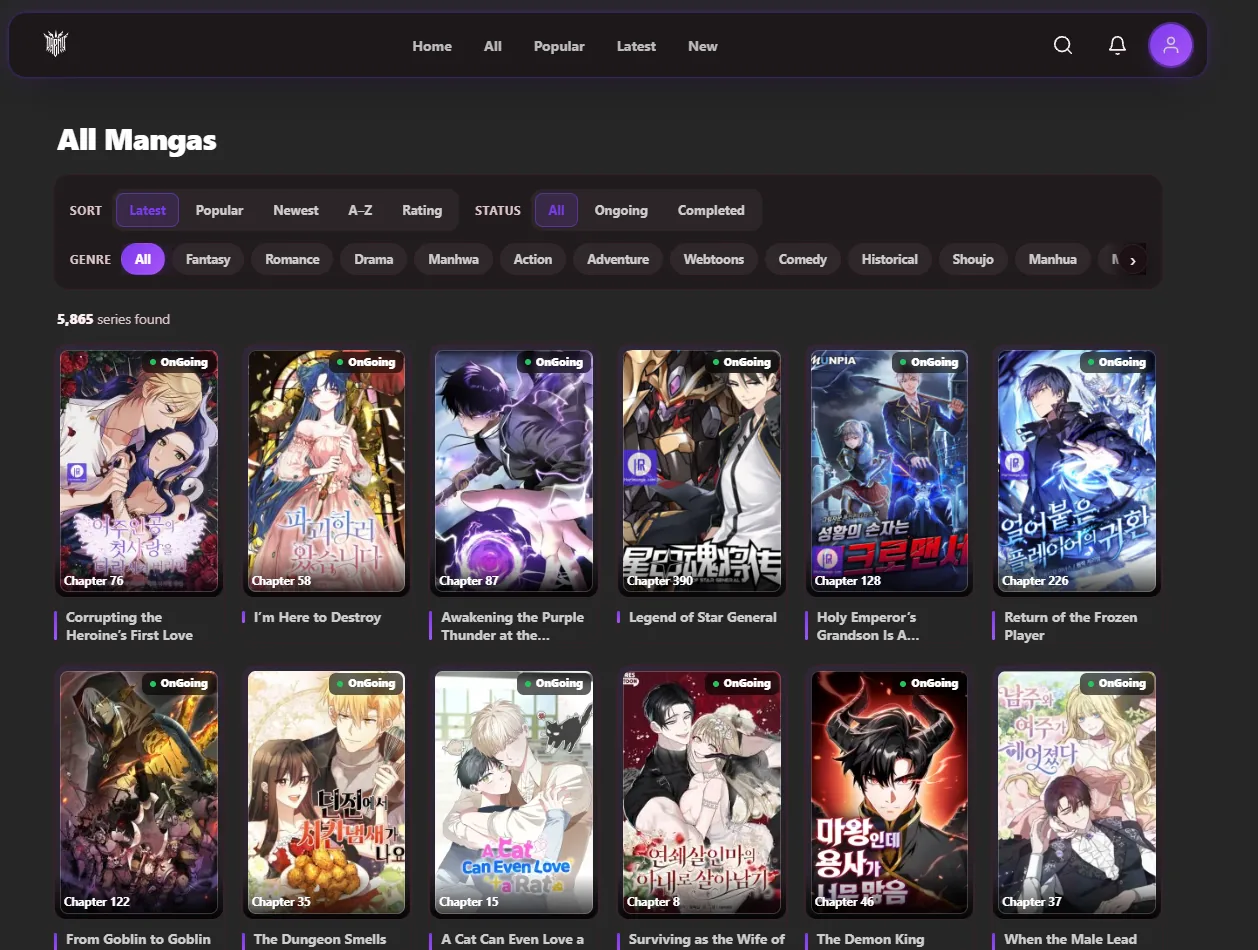
Task: Filter status by Ongoing
Action: (x=621, y=210)
